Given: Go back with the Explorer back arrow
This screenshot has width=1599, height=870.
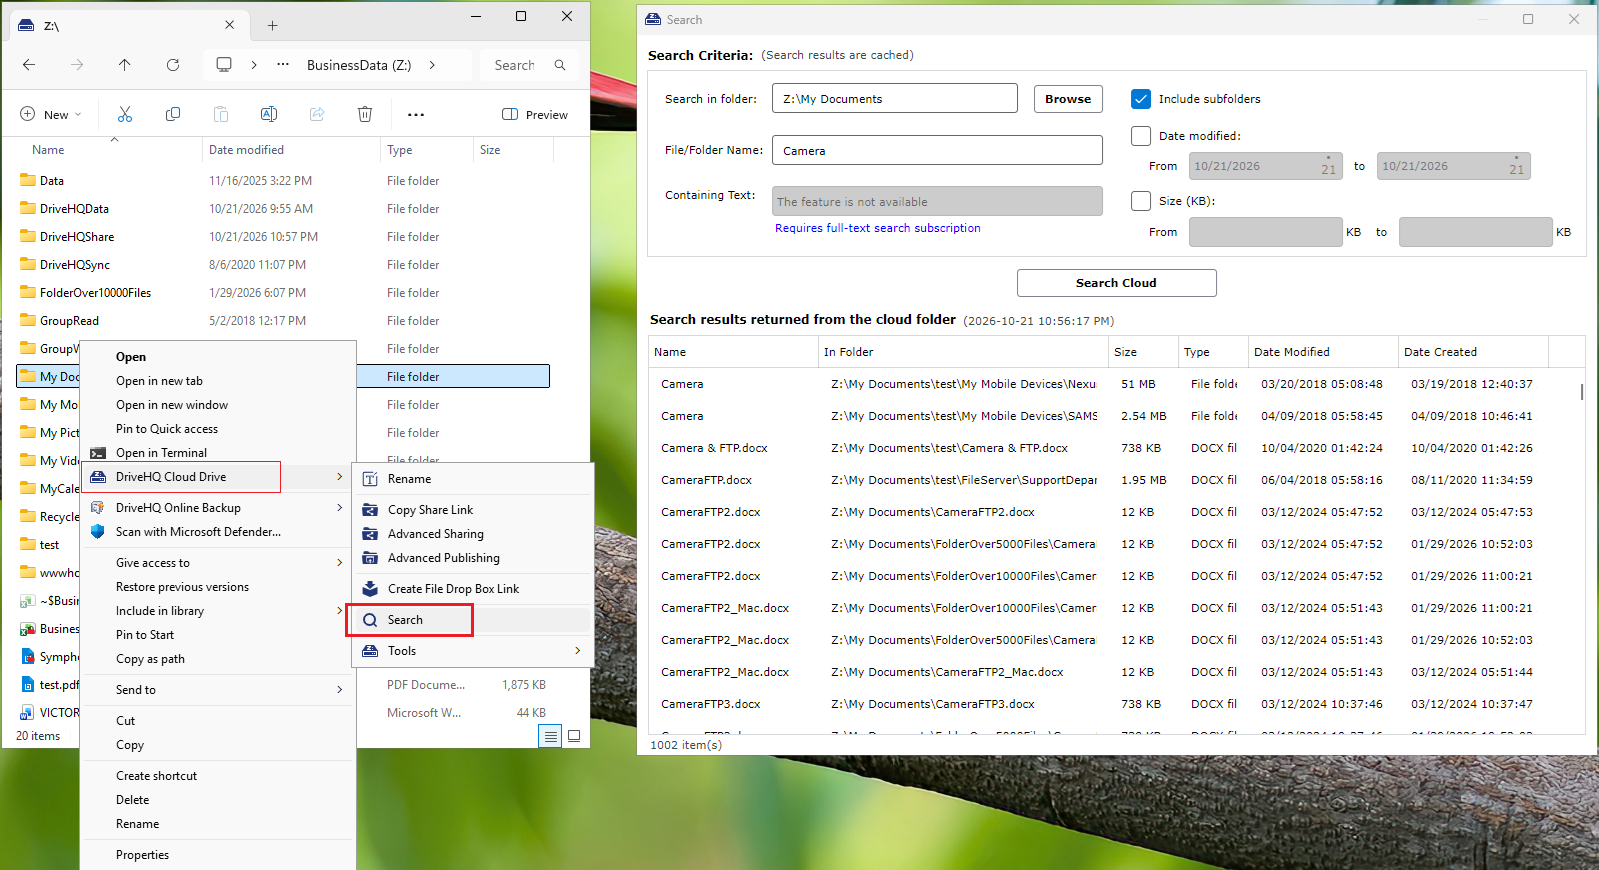Looking at the screenshot, I should (29, 65).
